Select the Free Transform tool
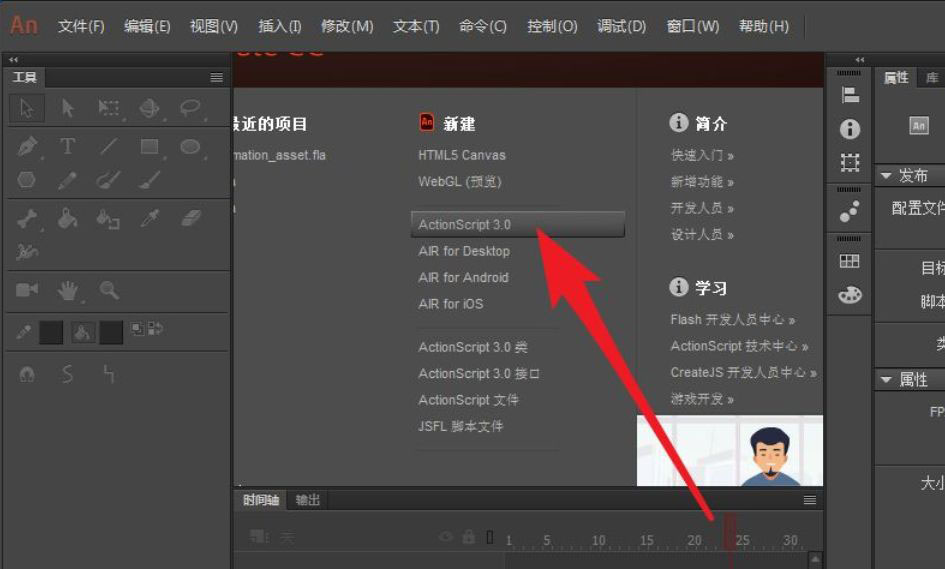945x569 pixels. point(109,108)
